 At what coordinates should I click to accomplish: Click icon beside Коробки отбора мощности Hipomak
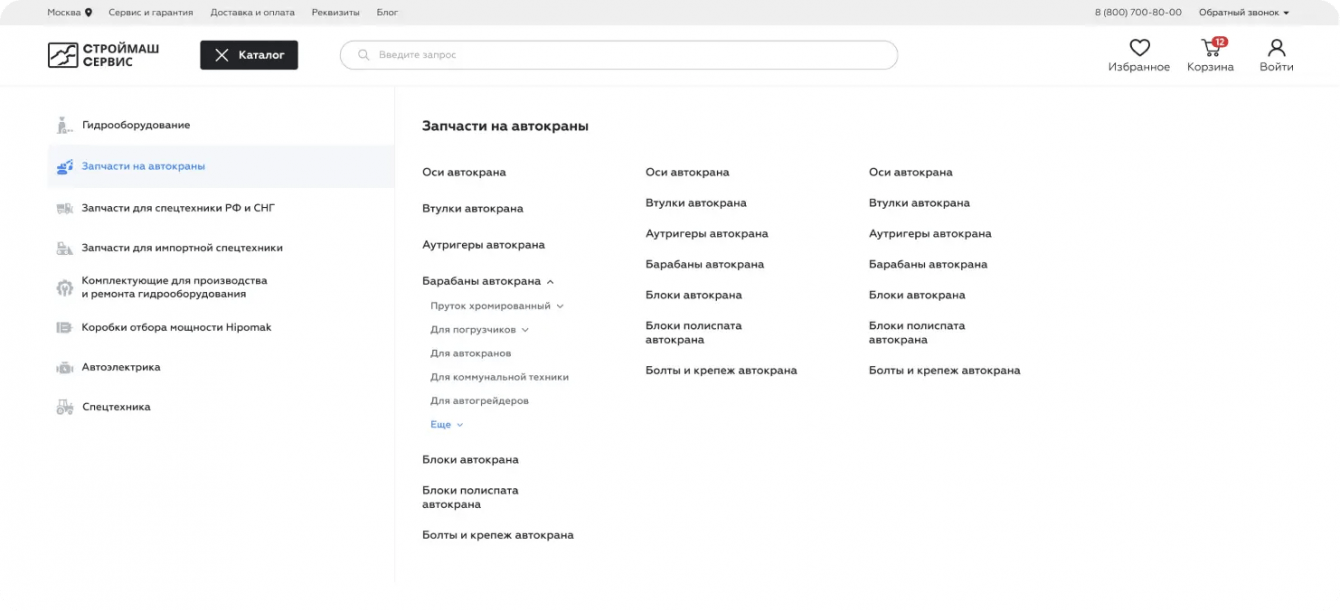pos(64,327)
